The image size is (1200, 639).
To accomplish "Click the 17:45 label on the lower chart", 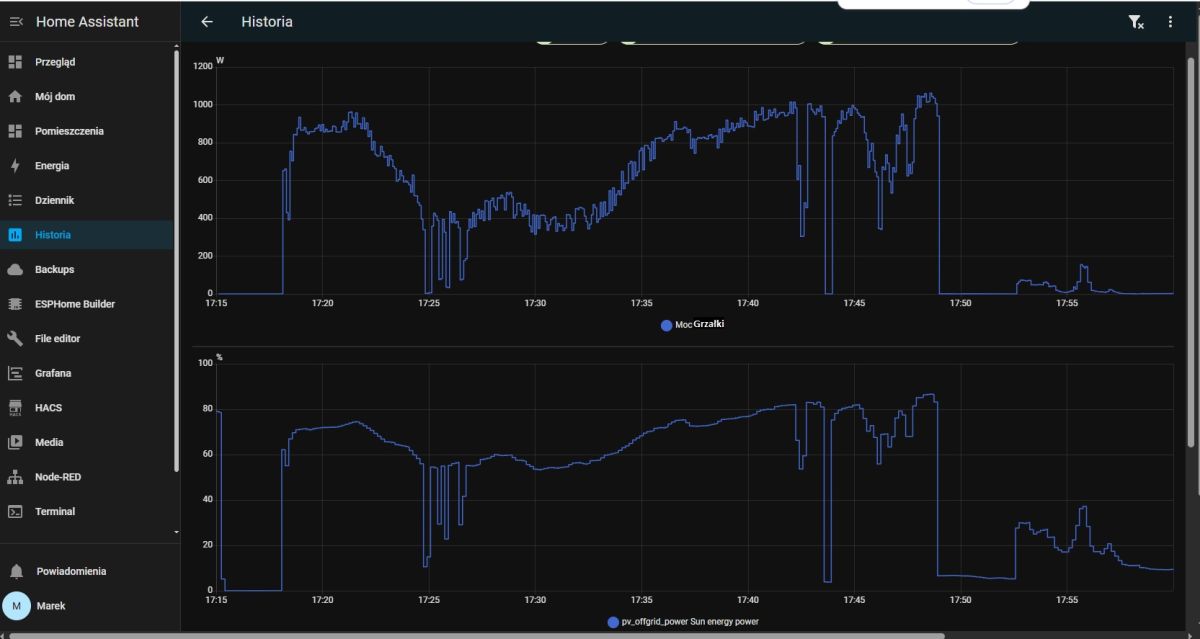I will click(x=854, y=600).
